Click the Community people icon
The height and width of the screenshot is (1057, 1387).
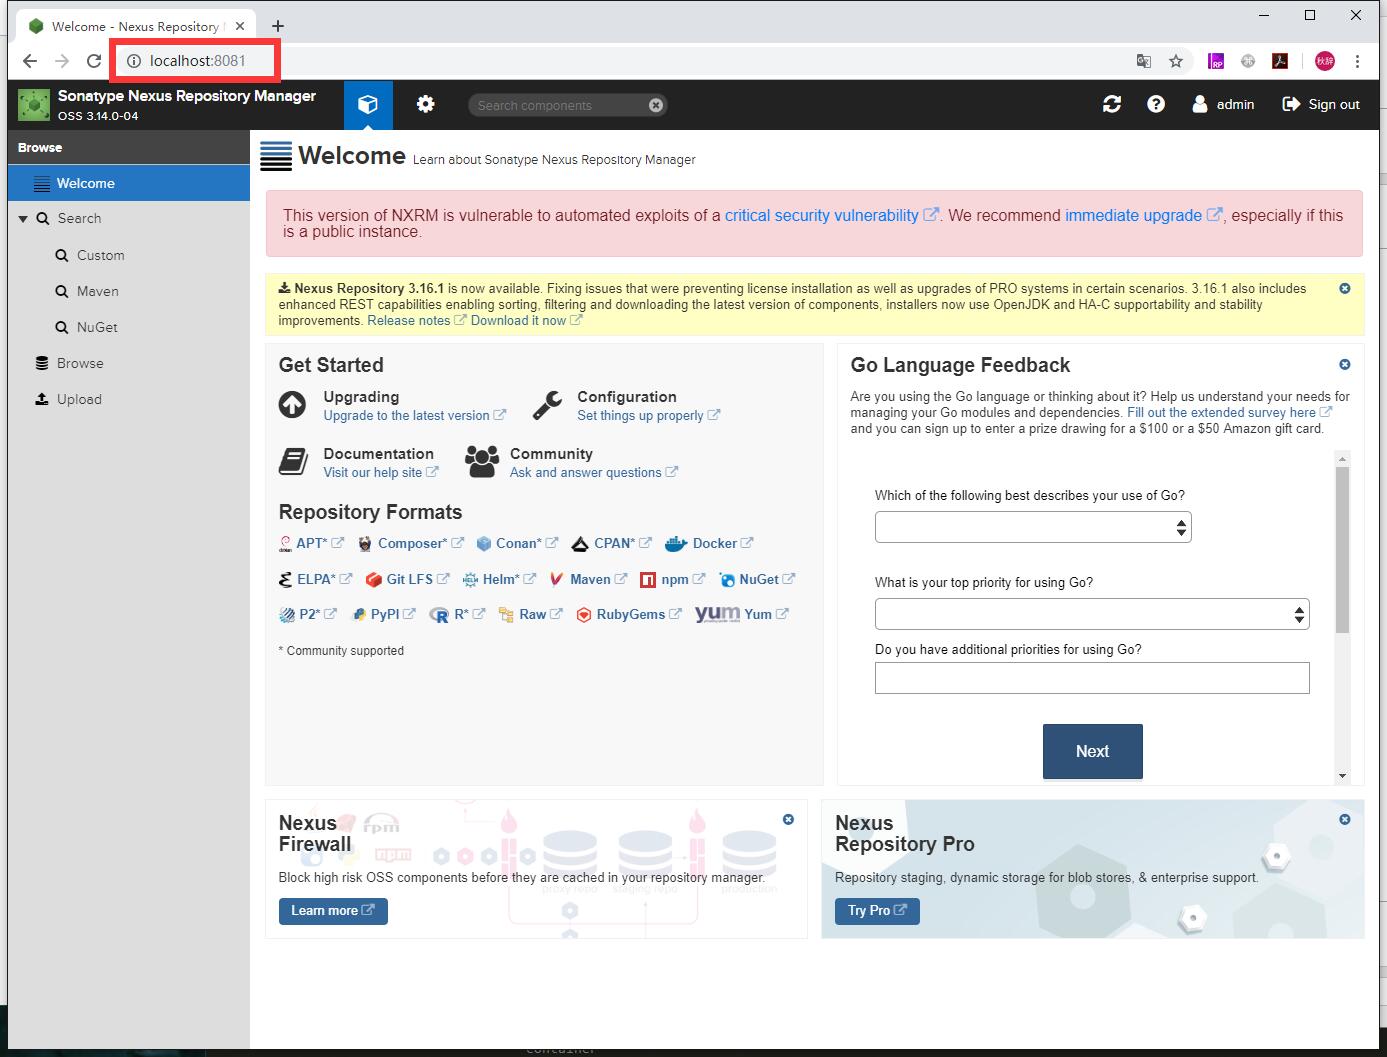point(482,461)
